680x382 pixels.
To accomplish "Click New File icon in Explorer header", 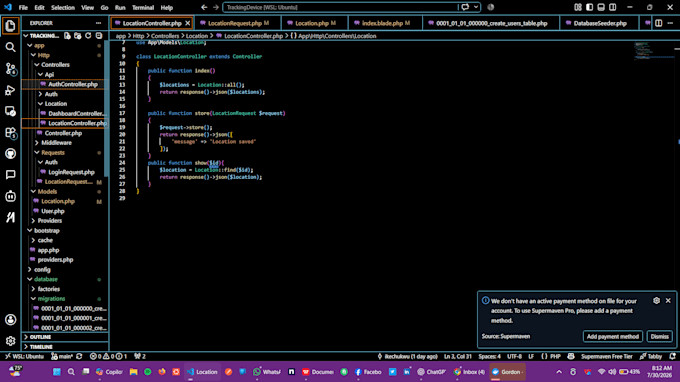I will pos(67,36).
